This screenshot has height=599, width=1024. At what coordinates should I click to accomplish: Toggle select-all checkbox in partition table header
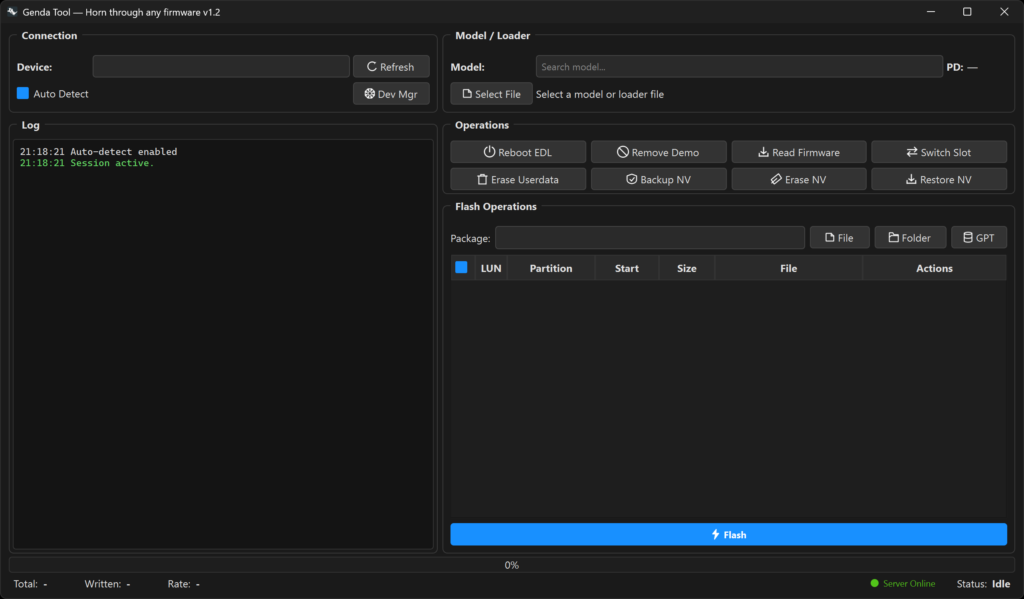[461, 267]
